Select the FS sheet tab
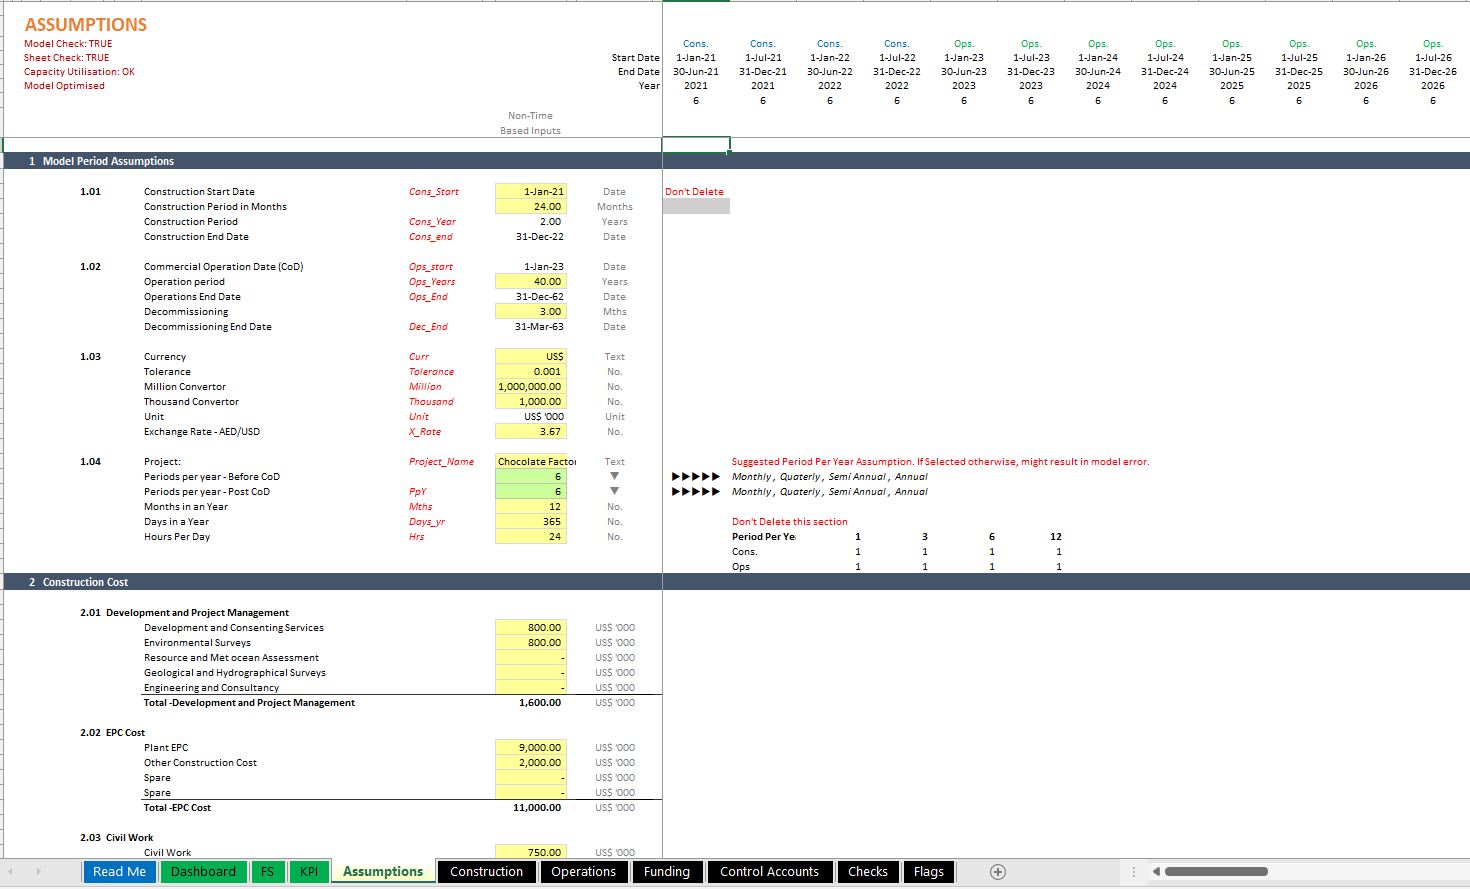The image size is (1470, 889). [268, 871]
